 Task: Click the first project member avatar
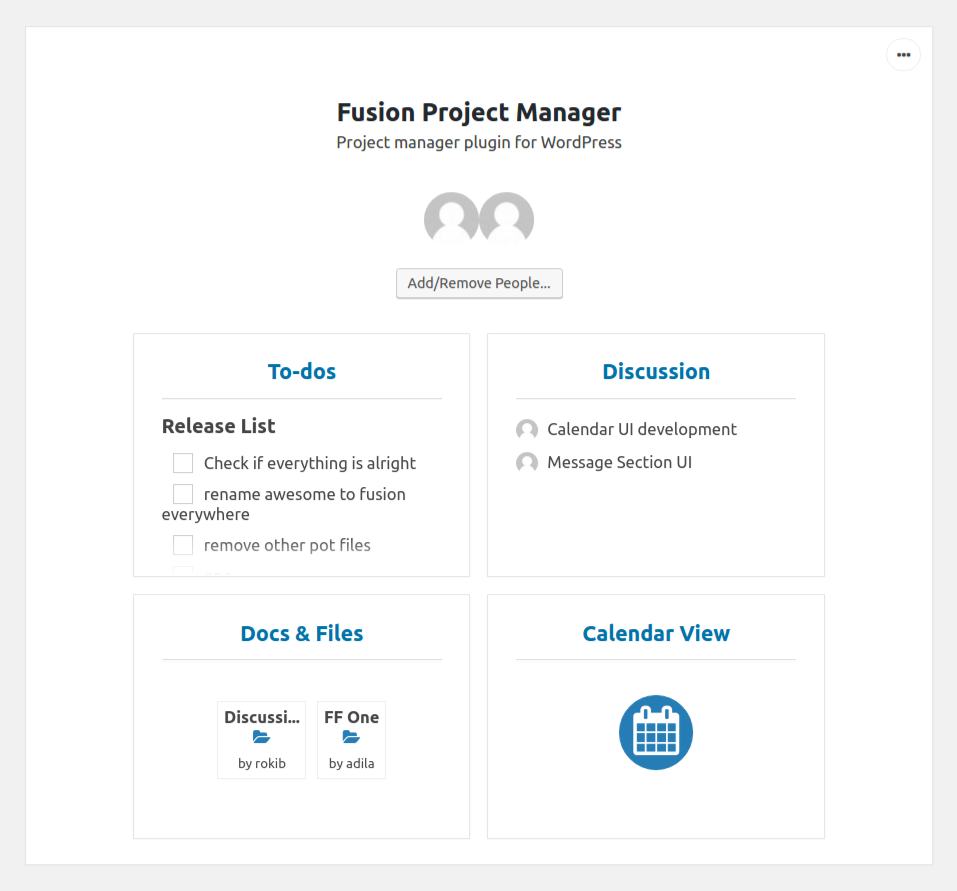pyautogui.click(x=451, y=218)
